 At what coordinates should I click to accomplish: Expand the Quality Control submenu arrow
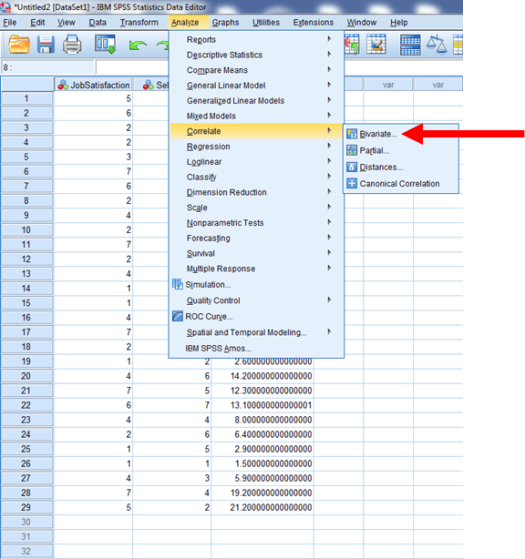(x=329, y=299)
